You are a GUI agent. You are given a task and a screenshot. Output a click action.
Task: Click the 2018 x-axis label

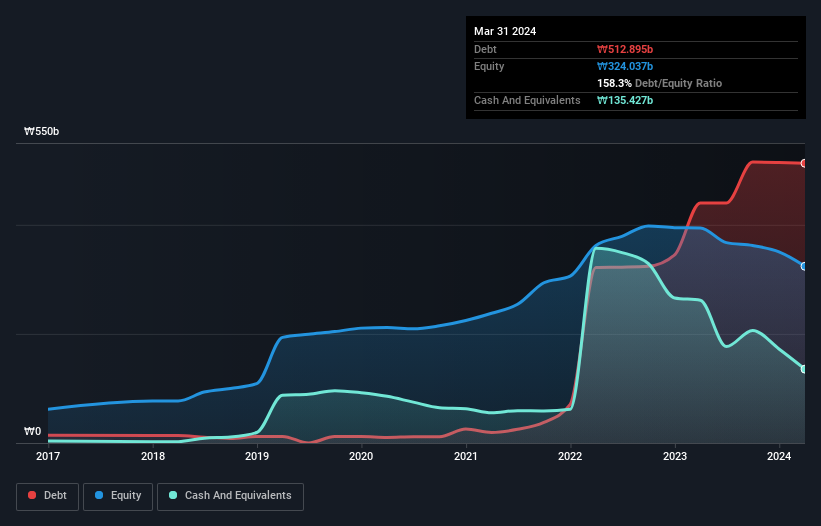(153, 456)
